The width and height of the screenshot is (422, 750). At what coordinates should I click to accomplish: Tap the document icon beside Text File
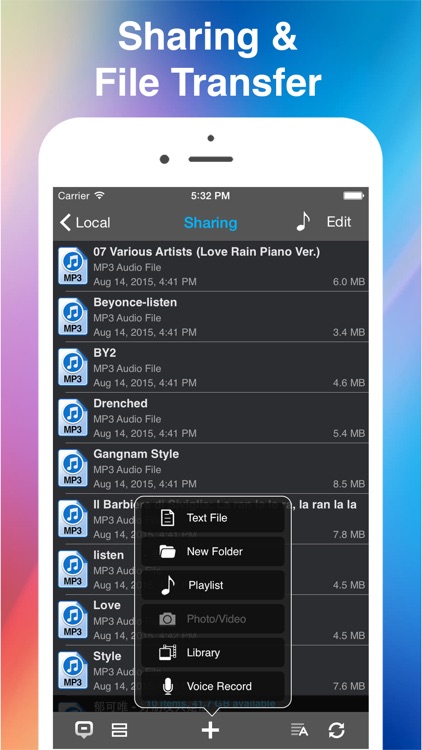167,518
